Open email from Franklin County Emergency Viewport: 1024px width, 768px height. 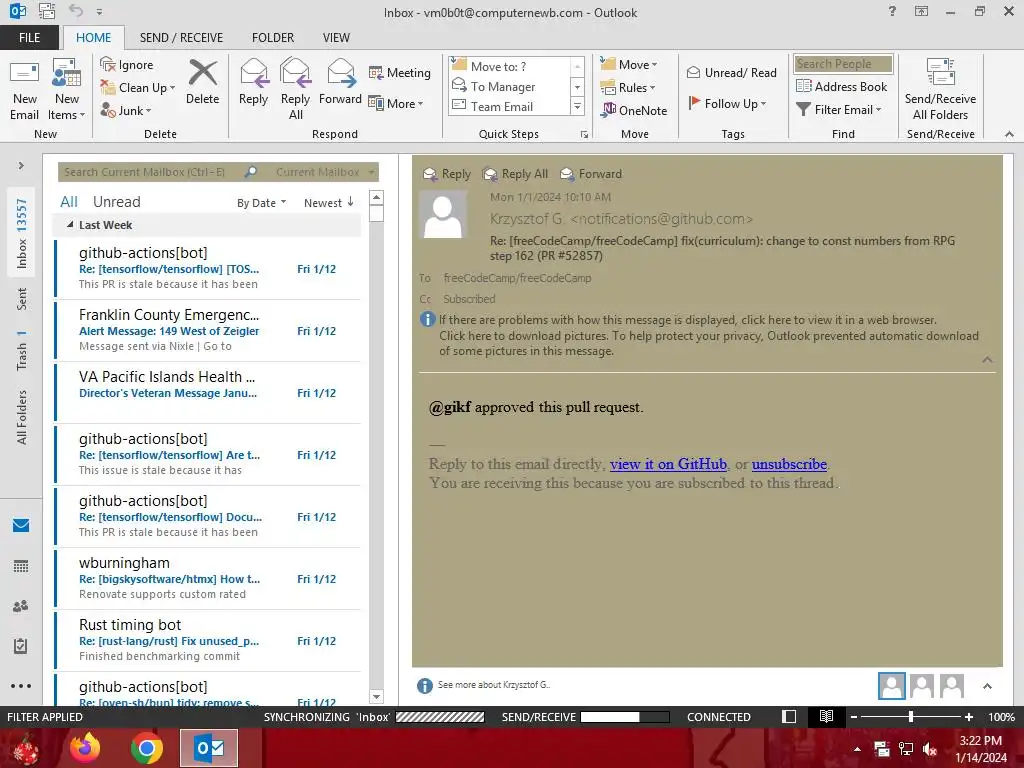pyautogui.click(x=208, y=330)
